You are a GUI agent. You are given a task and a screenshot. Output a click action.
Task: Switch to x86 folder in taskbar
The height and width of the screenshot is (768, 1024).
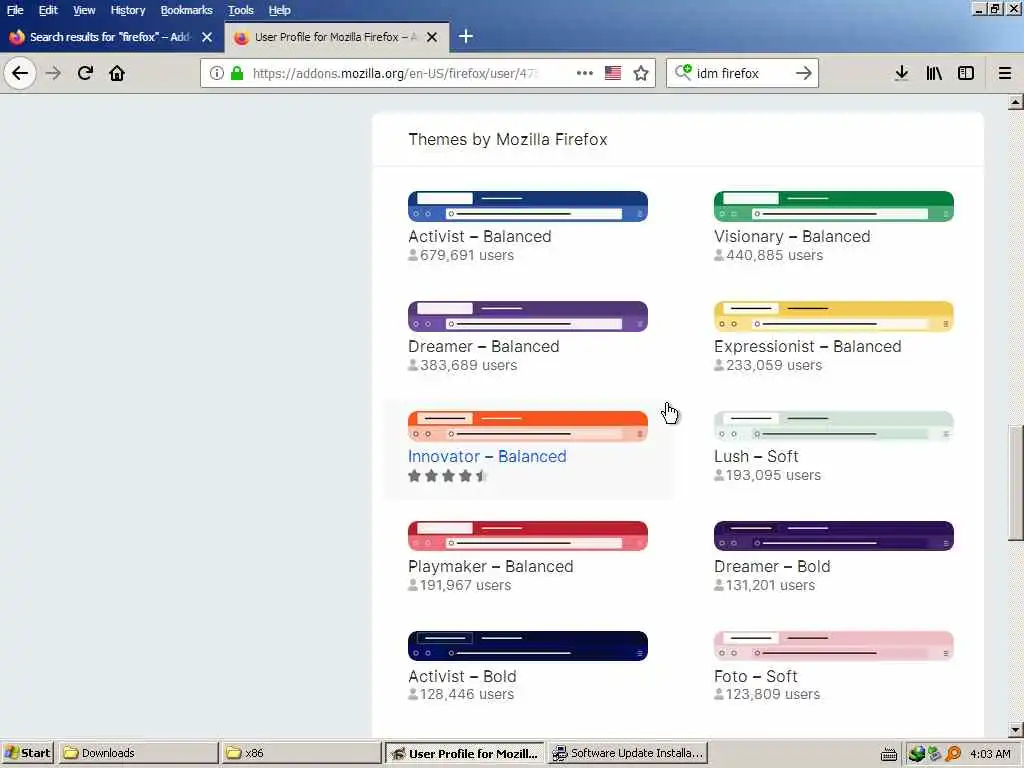(x=301, y=754)
